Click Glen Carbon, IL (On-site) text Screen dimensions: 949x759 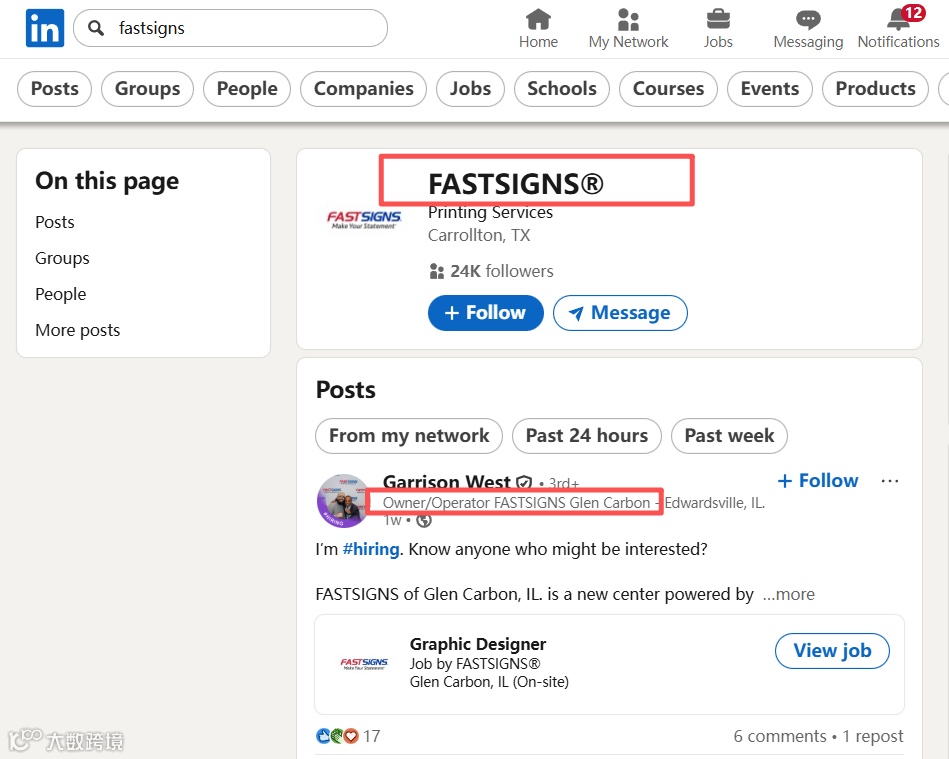point(489,682)
